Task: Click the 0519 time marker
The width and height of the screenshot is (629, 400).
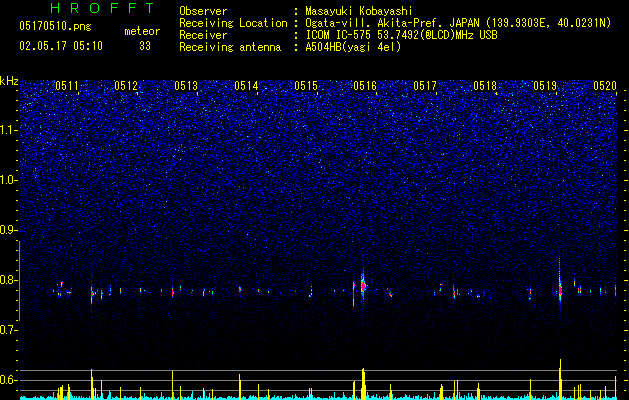Action: coord(544,86)
